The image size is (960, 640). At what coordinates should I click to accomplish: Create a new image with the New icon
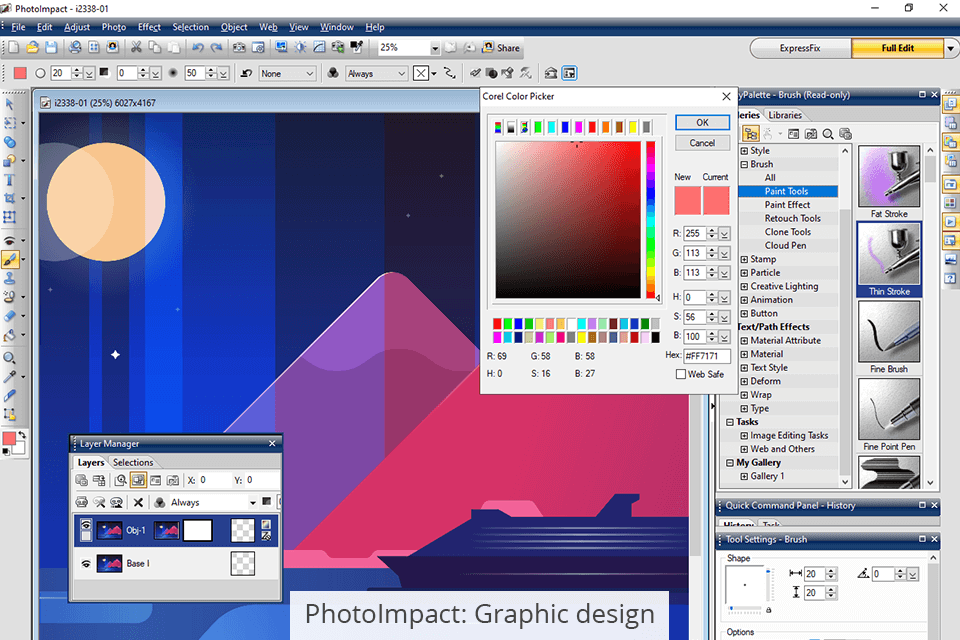coord(13,47)
